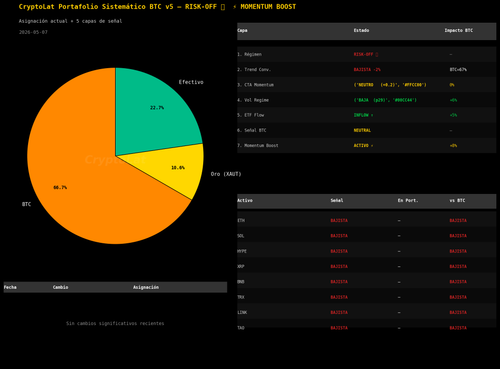Click the '66.7%' label on the pie
The image size is (500, 369).
[x=60, y=188]
